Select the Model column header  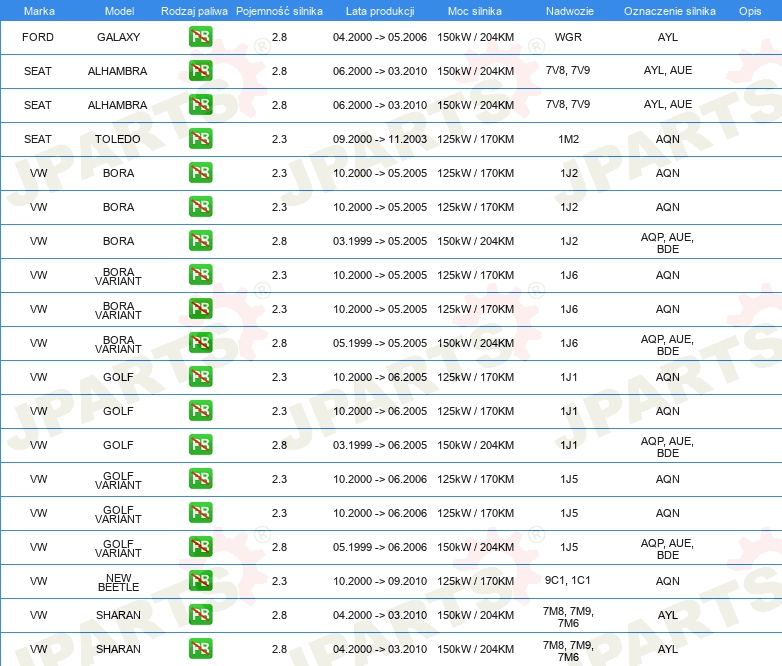point(119,11)
